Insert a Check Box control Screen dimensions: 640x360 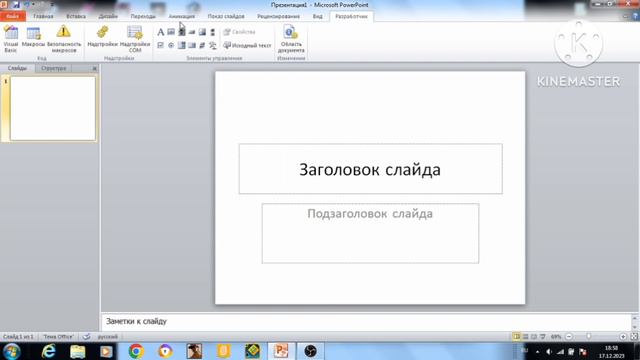tap(160, 45)
